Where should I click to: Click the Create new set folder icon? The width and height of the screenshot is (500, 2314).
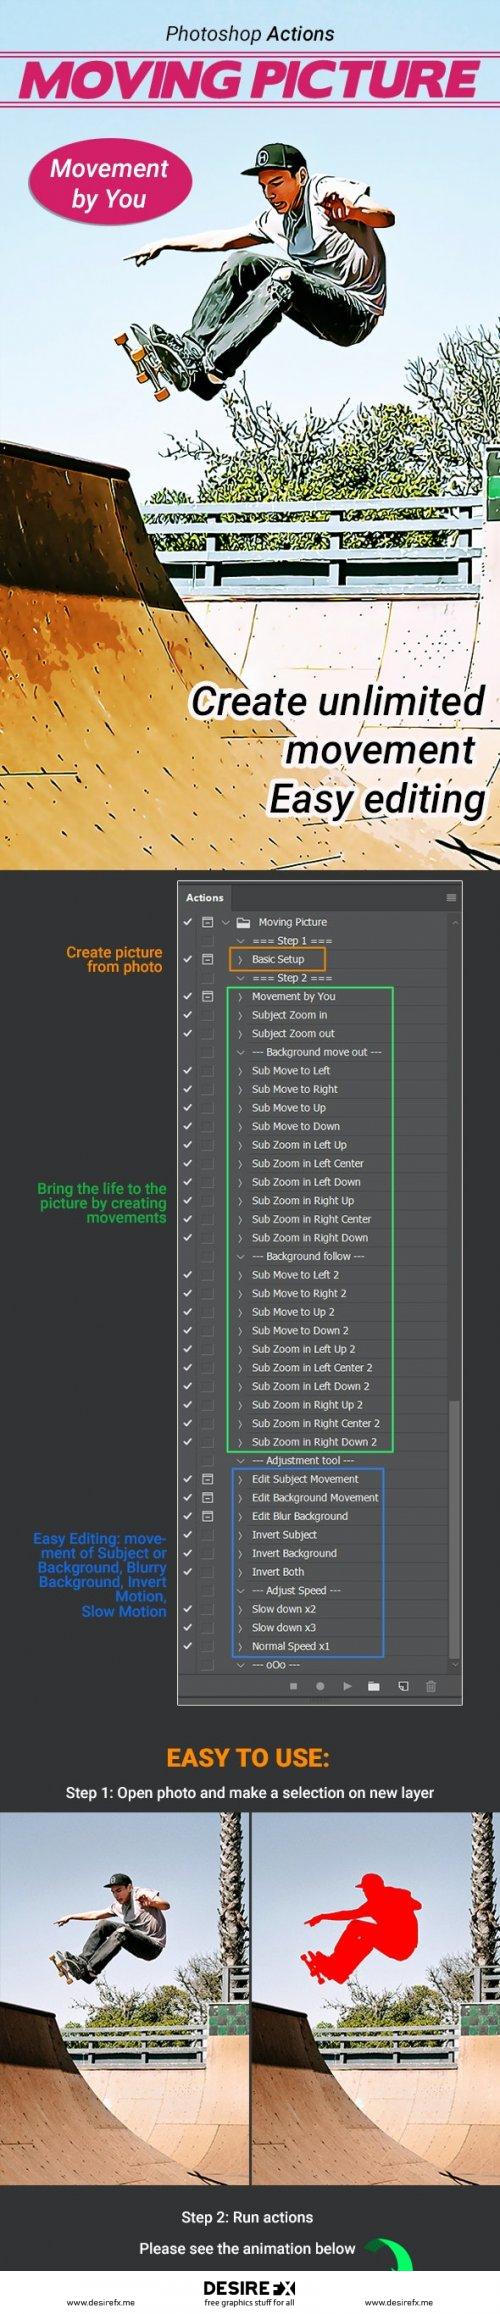[374, 1685]
